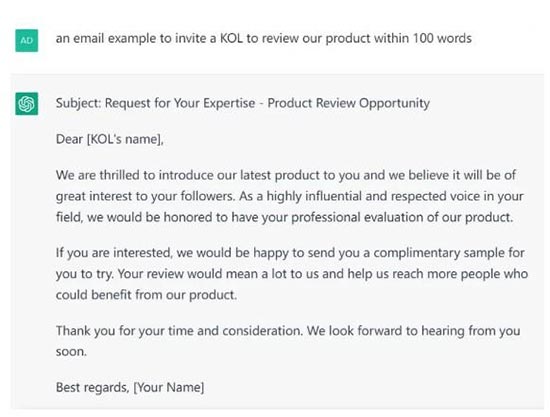Click the green AD user avatar

(x=27, y=41)
